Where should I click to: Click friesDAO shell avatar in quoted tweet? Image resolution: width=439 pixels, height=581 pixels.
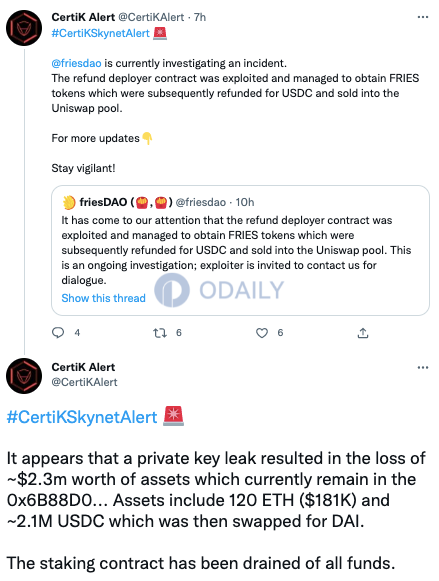coord(69,202)
